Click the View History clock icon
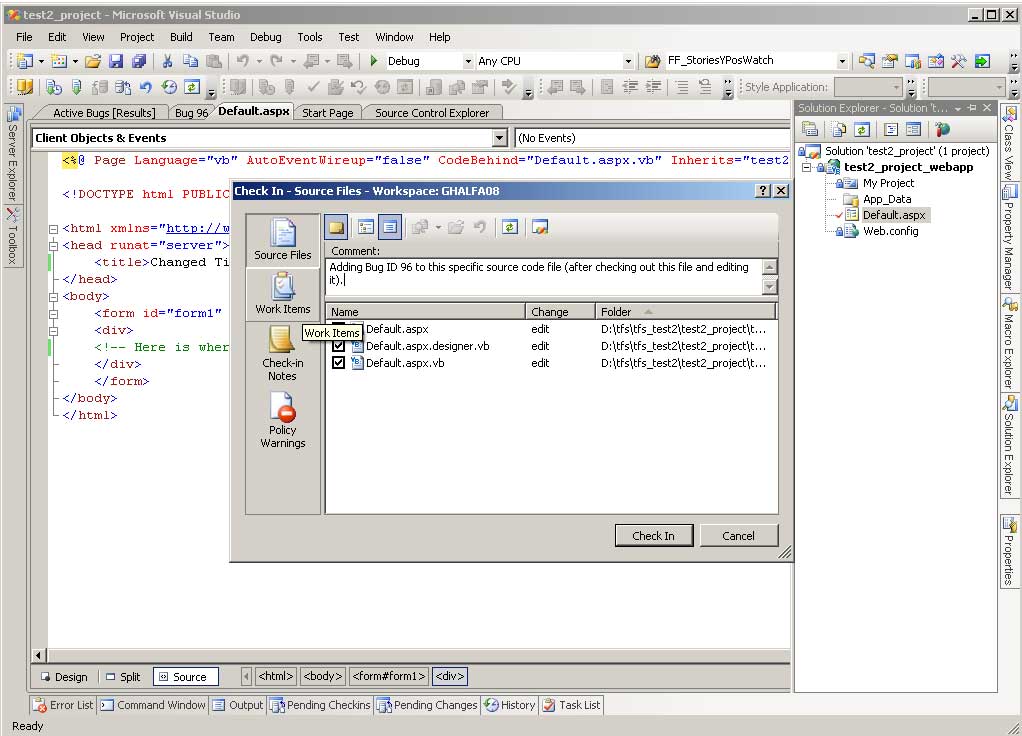Screen dimensions: 1022x736 click(x=169, y=87)
